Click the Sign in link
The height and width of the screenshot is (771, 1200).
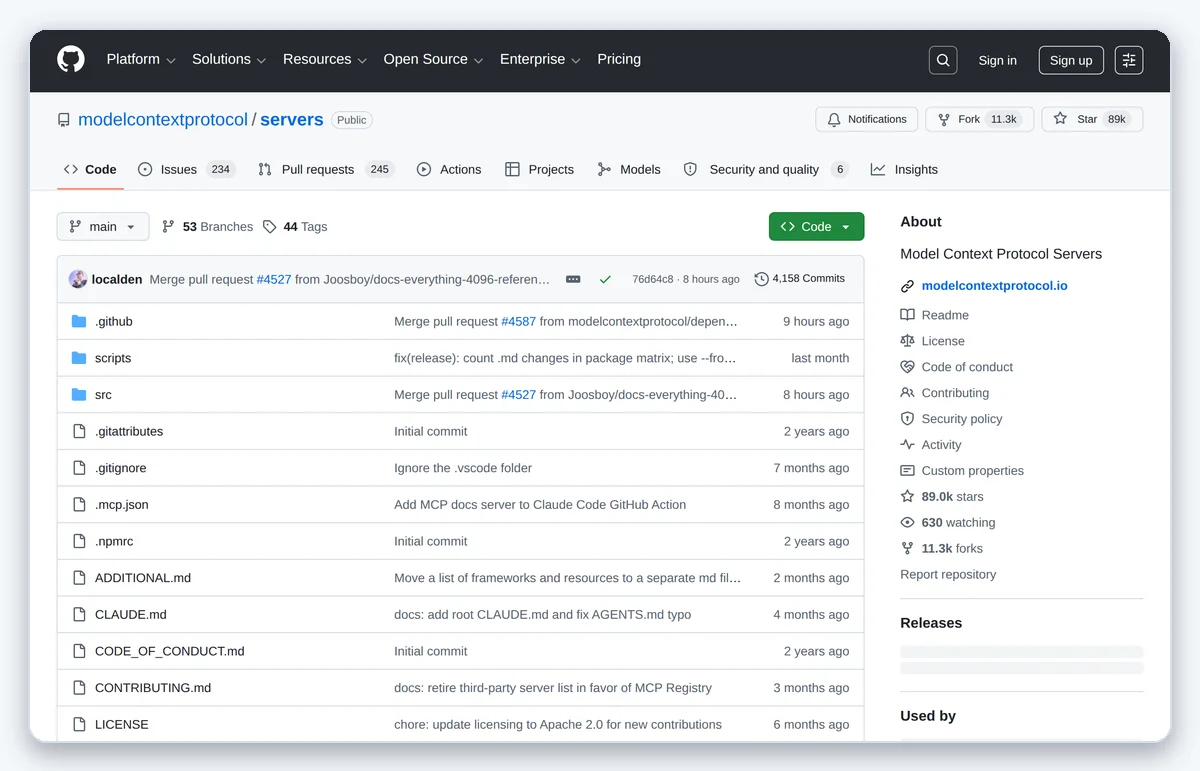tap(997, 60)
